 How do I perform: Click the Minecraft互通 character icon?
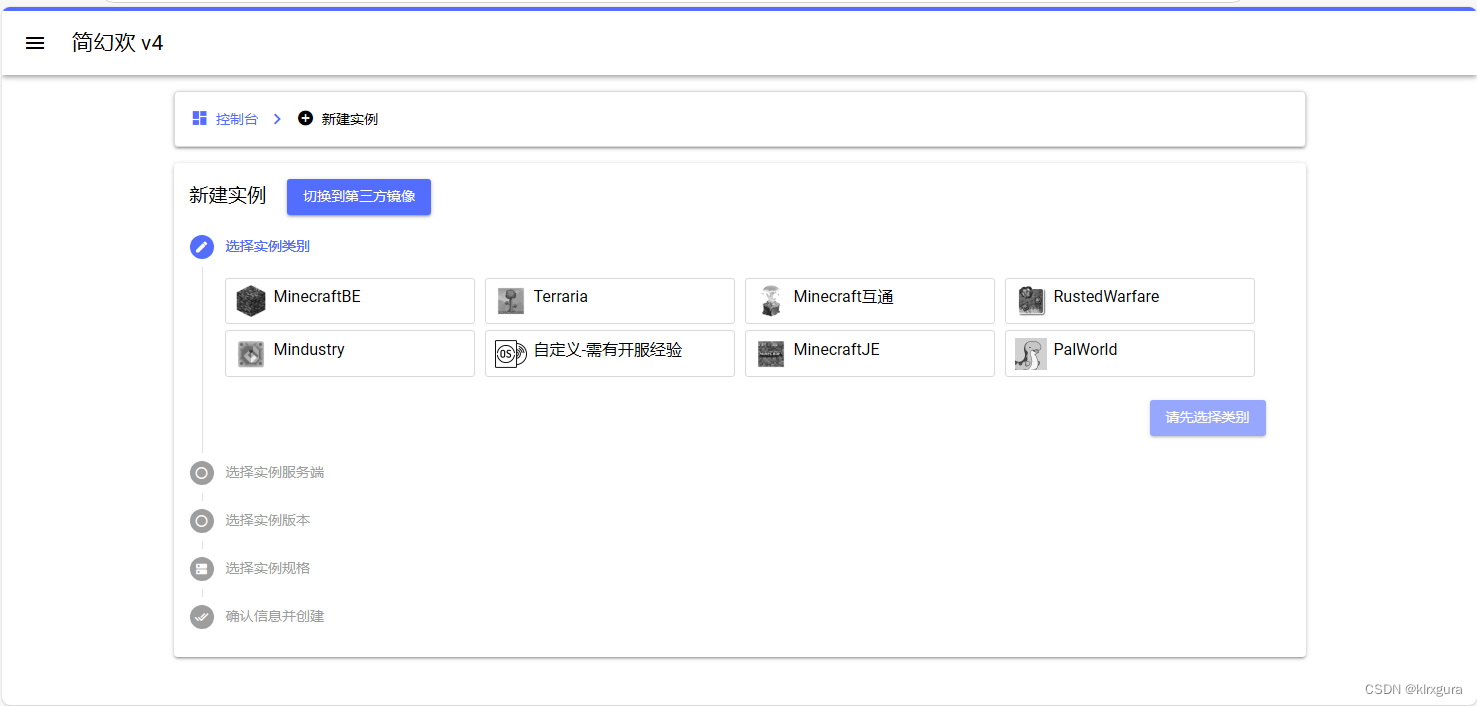tap(770, 300)
